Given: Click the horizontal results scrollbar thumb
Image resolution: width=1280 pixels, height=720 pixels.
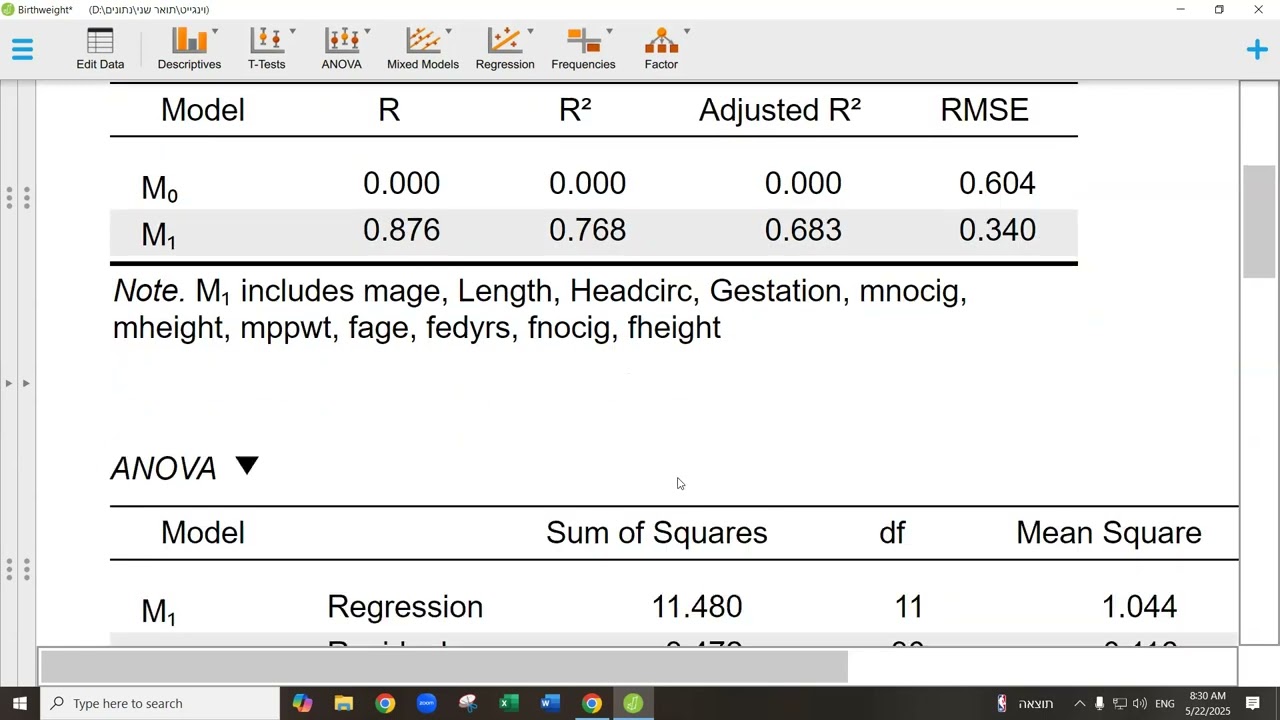Looking at the screenshot, I should [444, 666].
